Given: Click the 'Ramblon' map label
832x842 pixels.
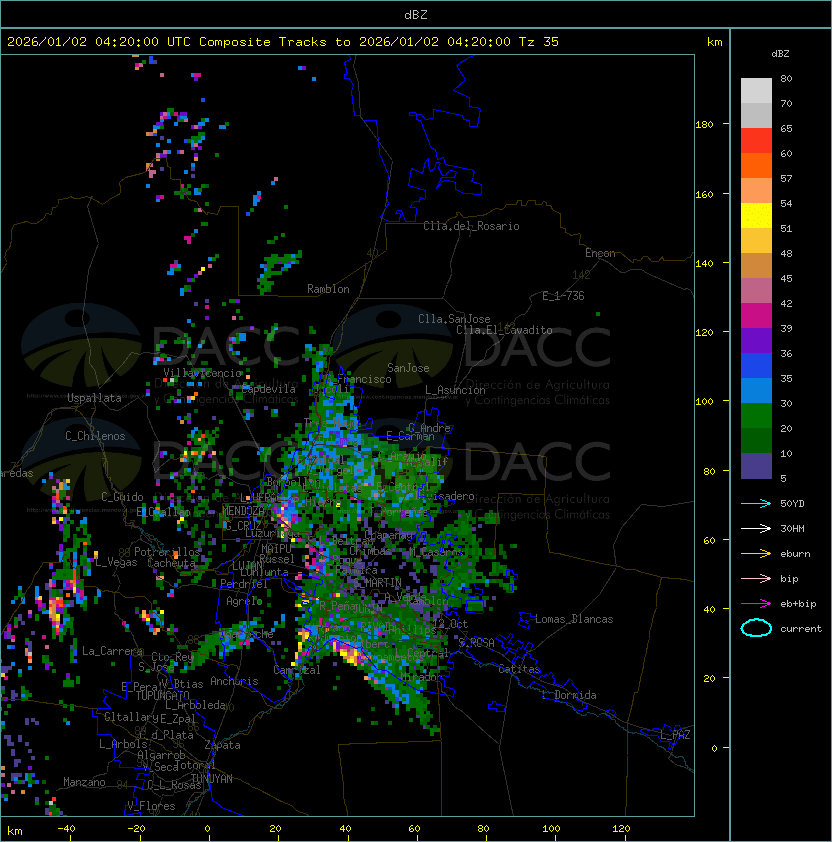Looking at the screenshot, I should [328, 289].
